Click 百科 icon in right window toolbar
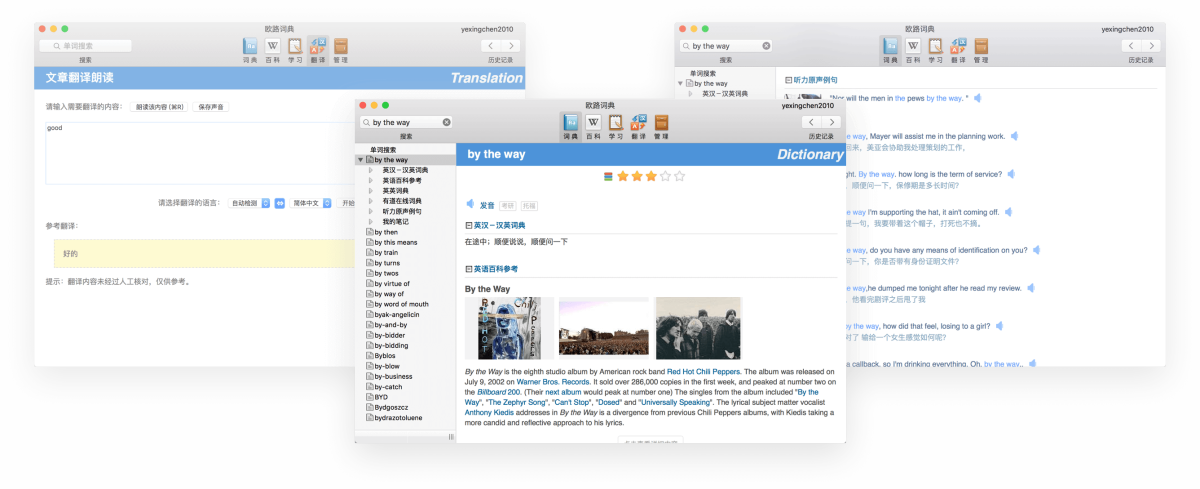The height and width of the screenshot is (489, 1200). [913, 46]
